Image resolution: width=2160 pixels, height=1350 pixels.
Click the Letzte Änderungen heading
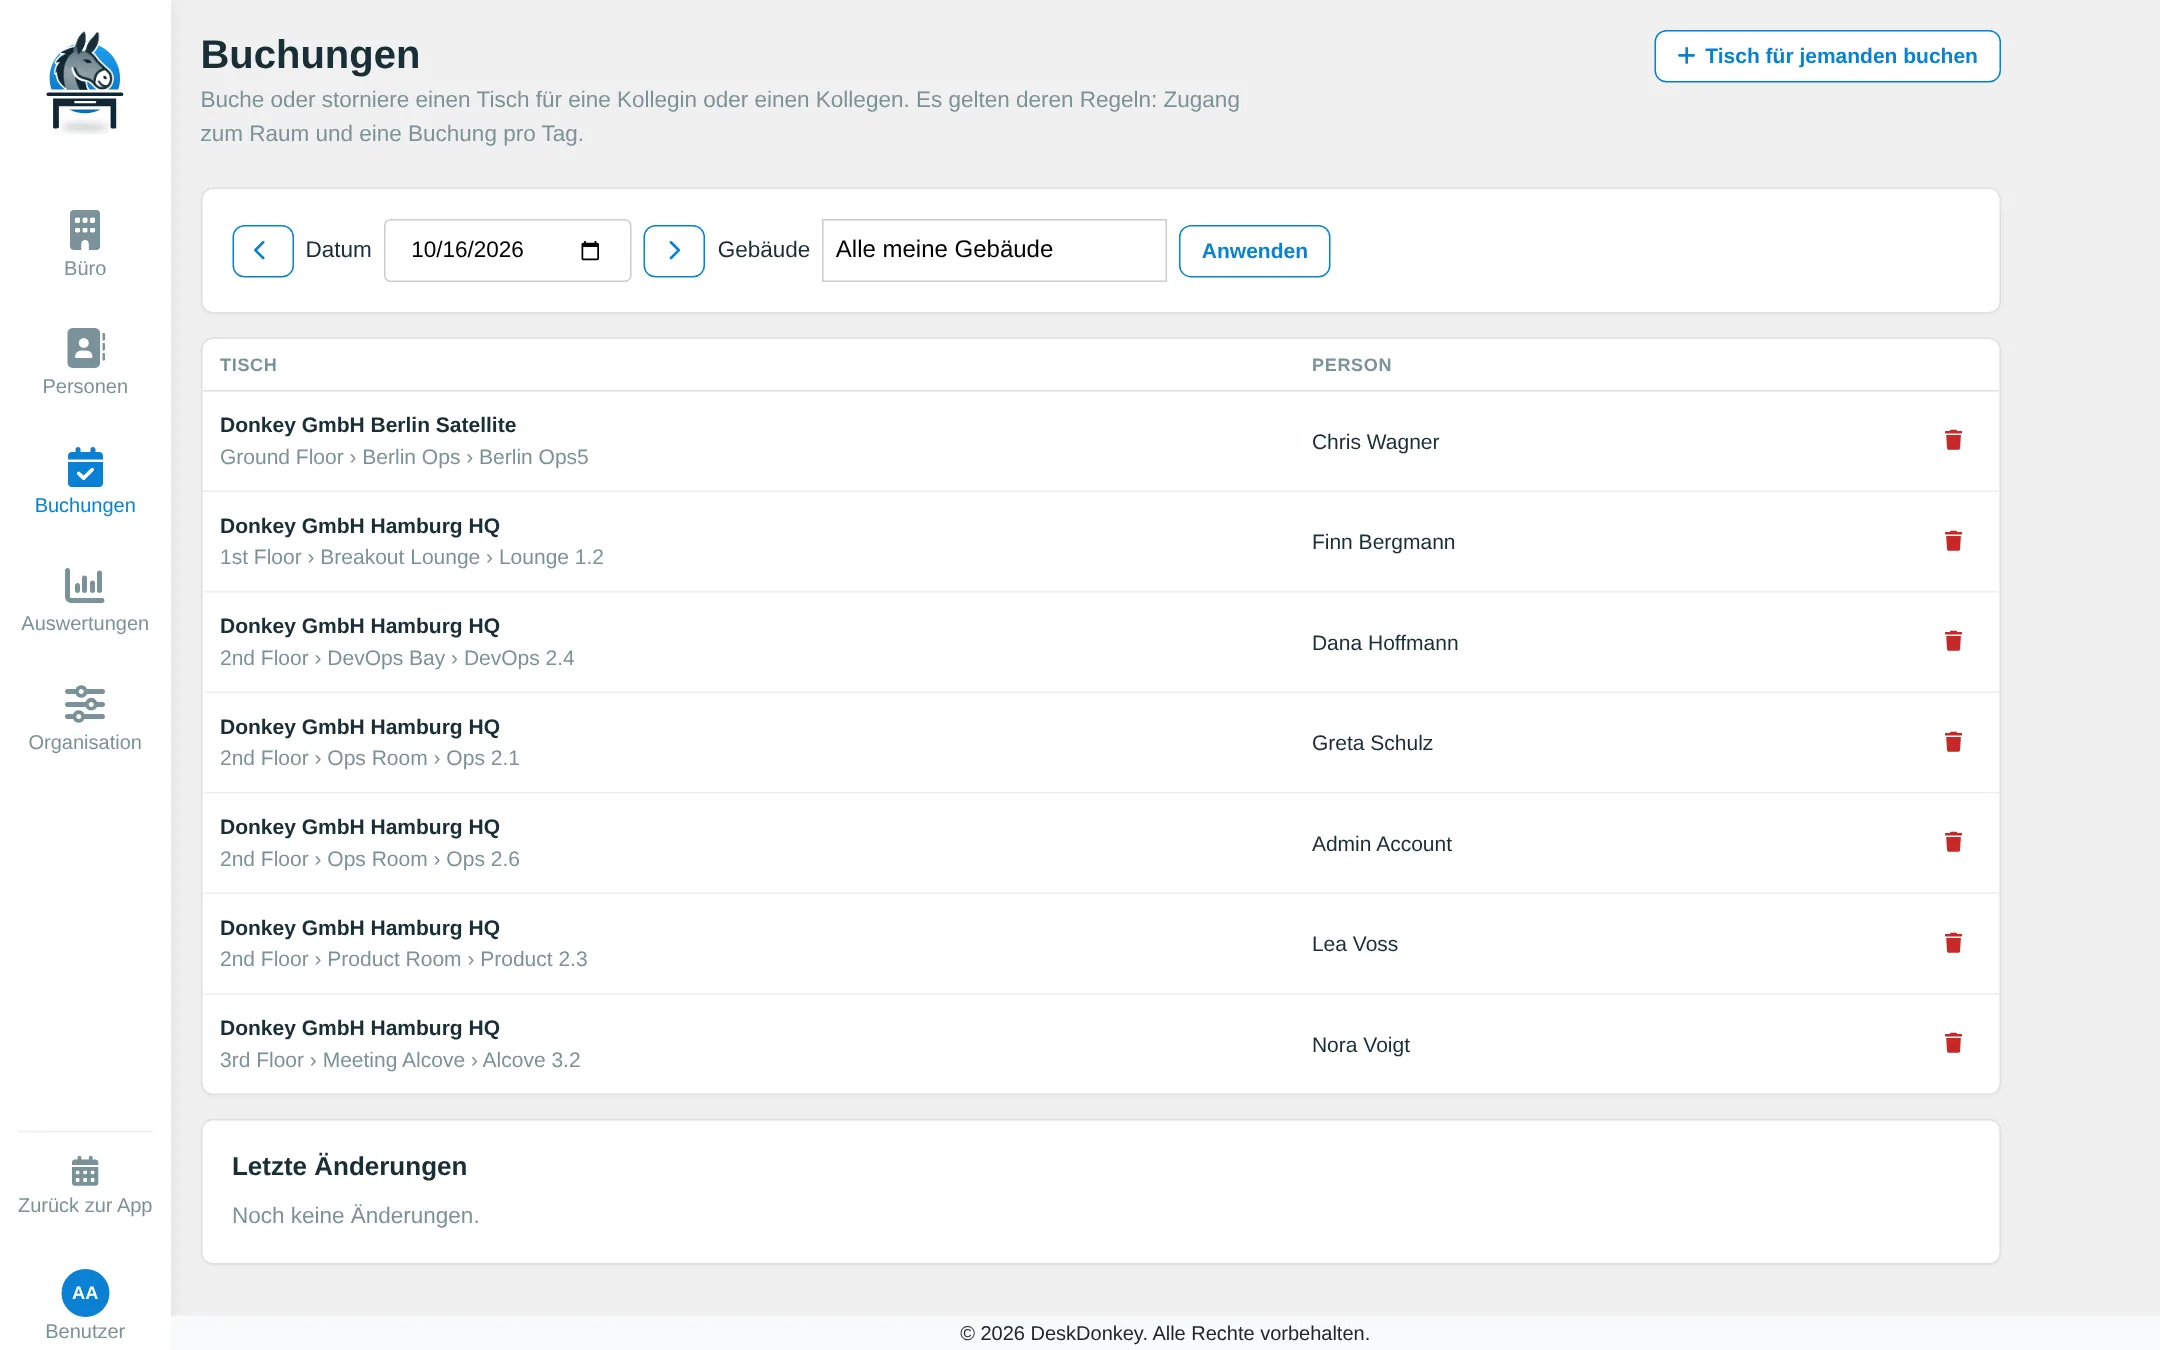[x=349, y=1166]
